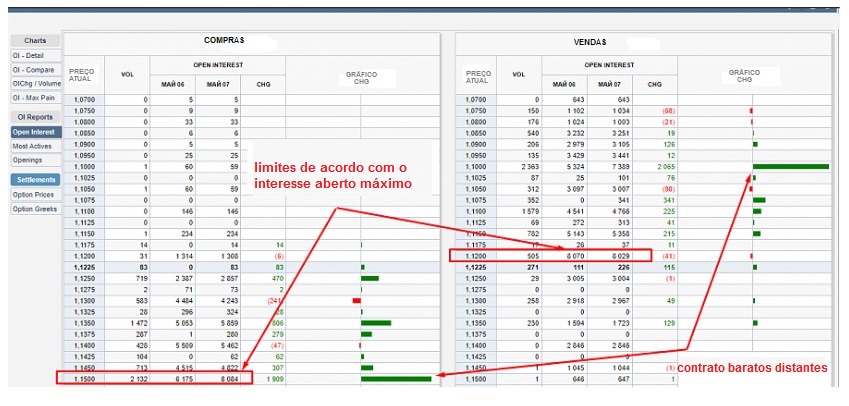Open OIChg / Volume chart view

(x=32, y=83)
